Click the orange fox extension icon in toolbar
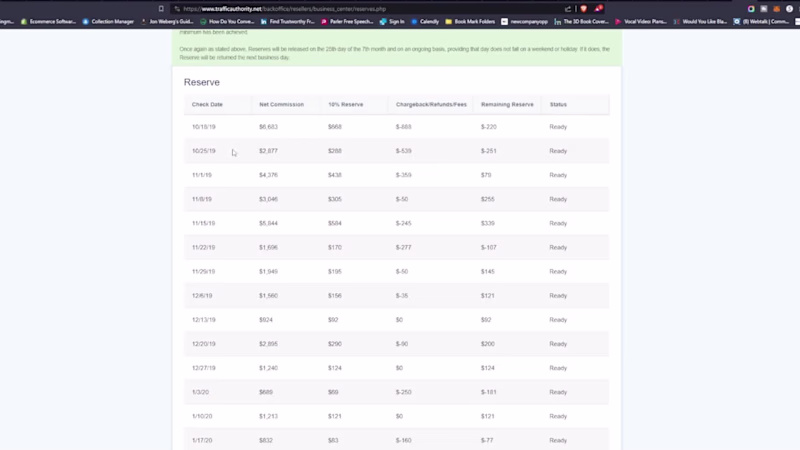The height and width of the screenshot is (450, 800). pyautogui.click(x=777, y=9)
